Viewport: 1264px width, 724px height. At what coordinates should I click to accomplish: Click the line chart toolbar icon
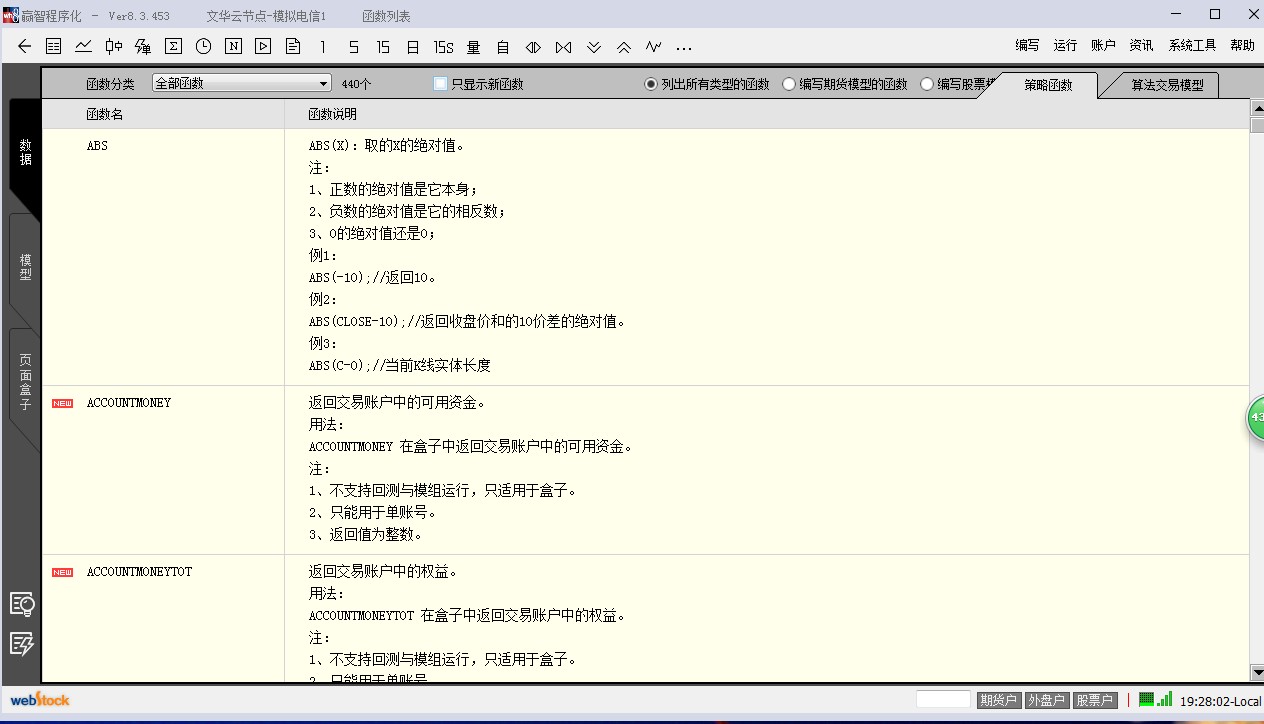[x=84, y=46]
